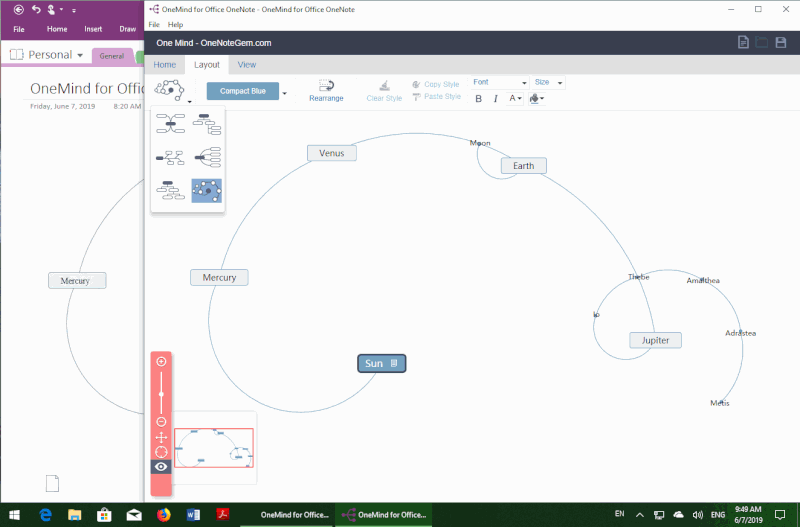This screenshot has height=527, width=800.
Task: Click the Adrastea subtopic label
Action: [x=740, y=333]
